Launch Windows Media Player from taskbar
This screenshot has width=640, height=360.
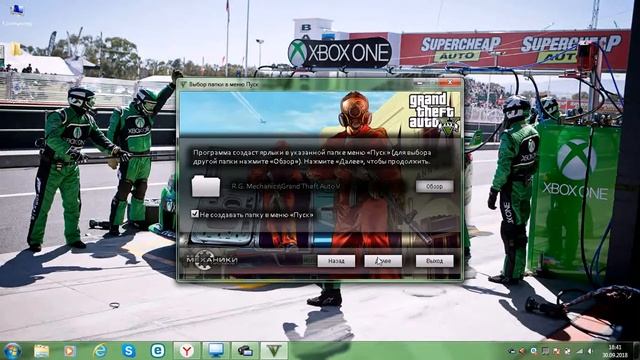pyautogui.click(x=70, y=351)
